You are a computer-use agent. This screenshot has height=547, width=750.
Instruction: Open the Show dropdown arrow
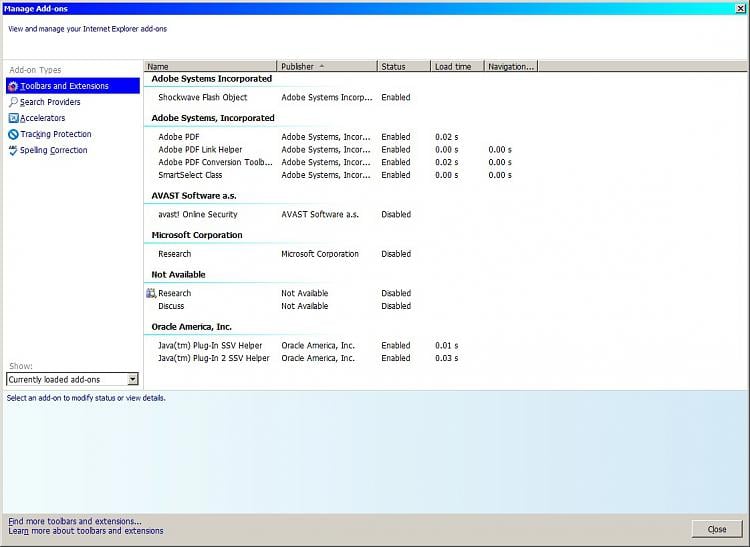pyautogui.click(x=133, y=379)
